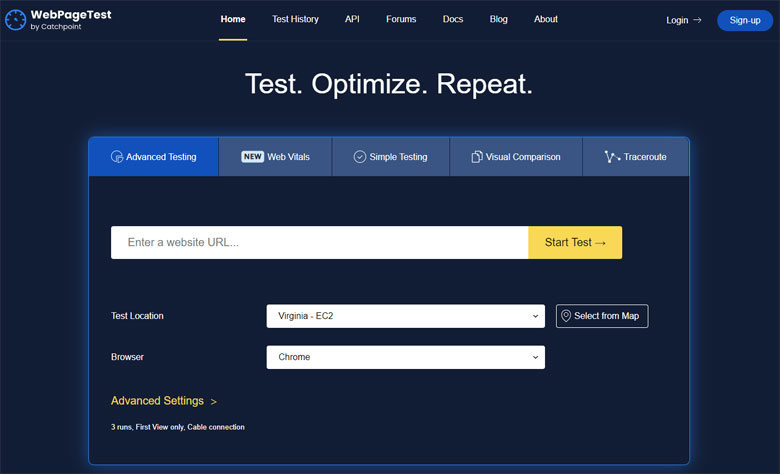Navigate to Docs
Screen dimensions: 780x474
[453, 19]
